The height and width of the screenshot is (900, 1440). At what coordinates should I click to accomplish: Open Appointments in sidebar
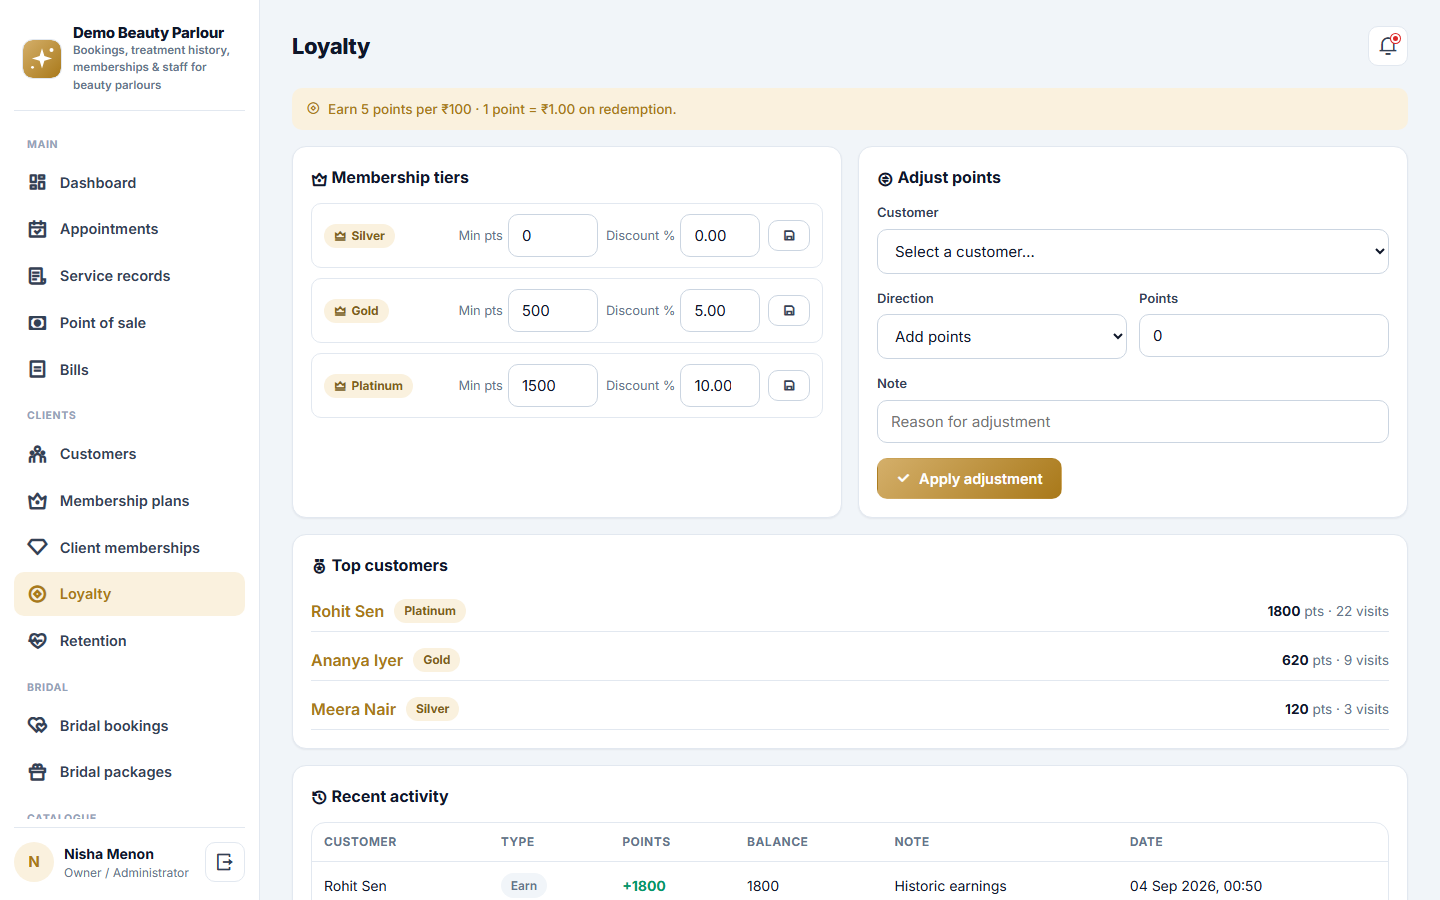[x=129, y=229]
